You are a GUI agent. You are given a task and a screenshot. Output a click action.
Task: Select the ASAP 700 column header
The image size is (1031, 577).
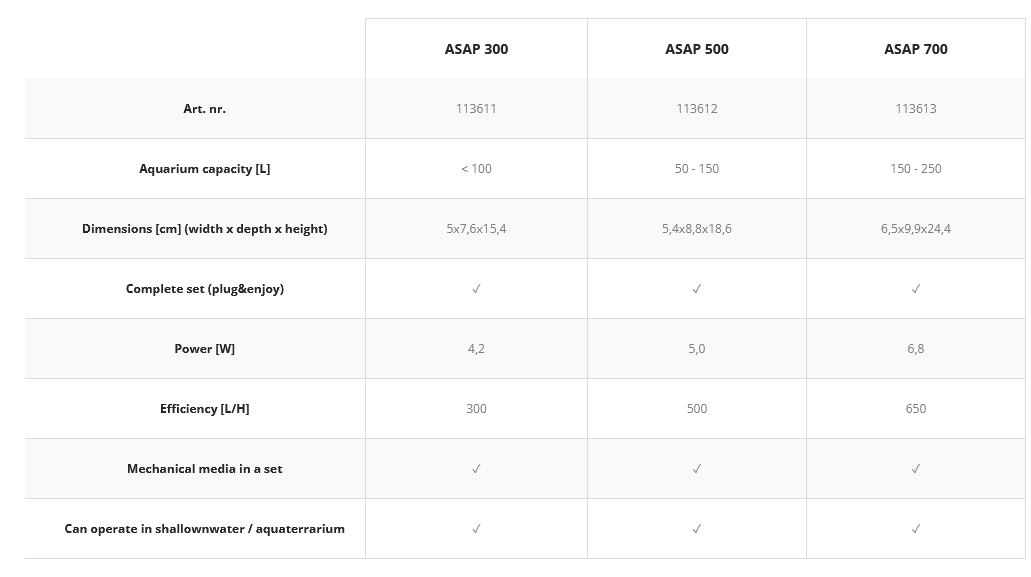(916, 49)
